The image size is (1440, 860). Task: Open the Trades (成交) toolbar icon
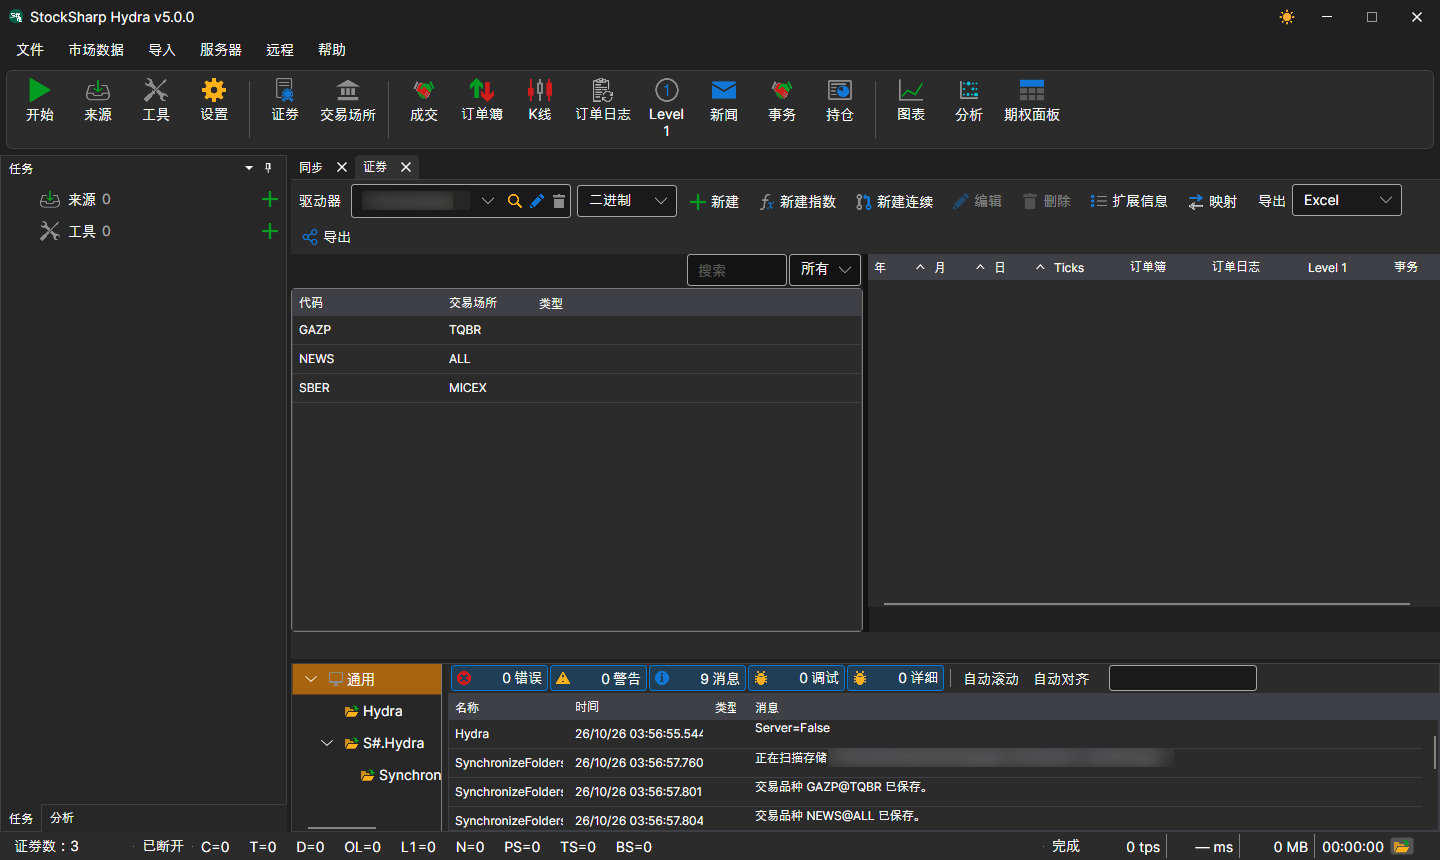[423, 90]
